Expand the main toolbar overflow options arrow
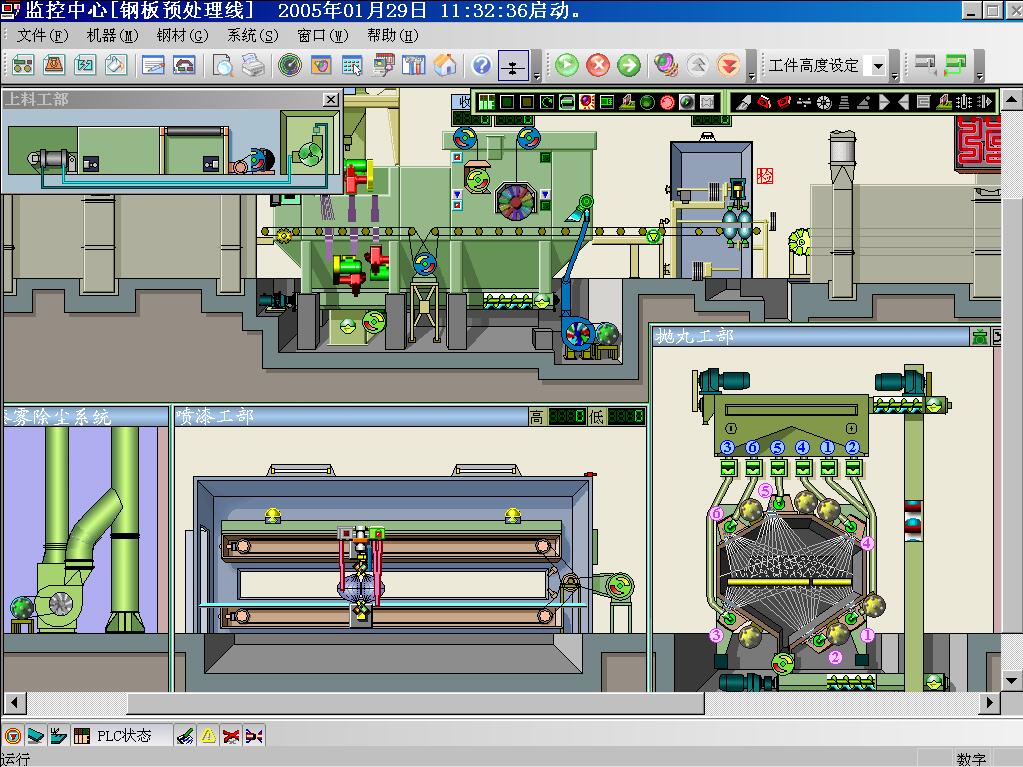 click(537, 76)
